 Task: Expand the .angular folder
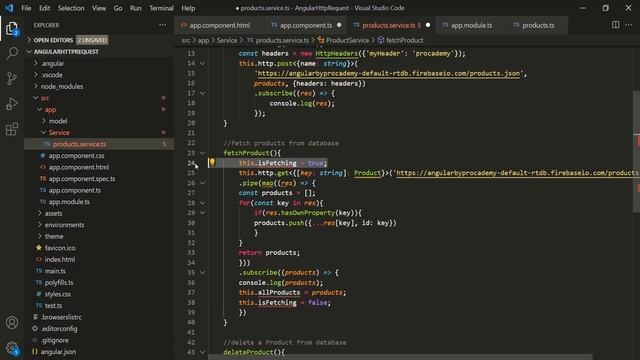[53, 63]
